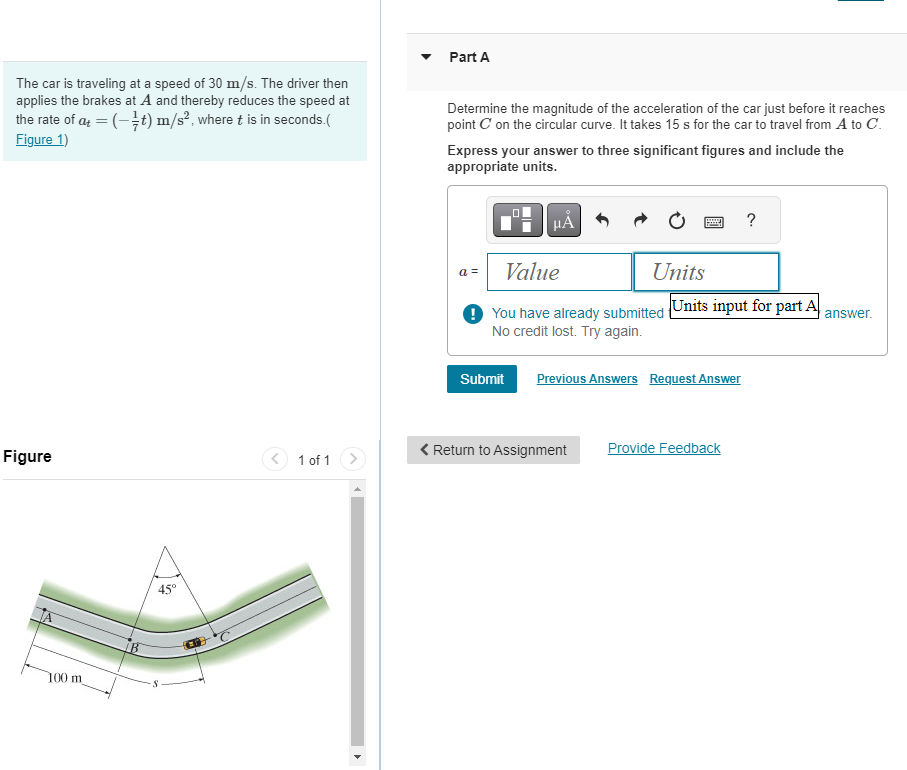This screenshot has width=907, height=770.
Task: Click Return to Assignment
Action: [x=493, y=449]
